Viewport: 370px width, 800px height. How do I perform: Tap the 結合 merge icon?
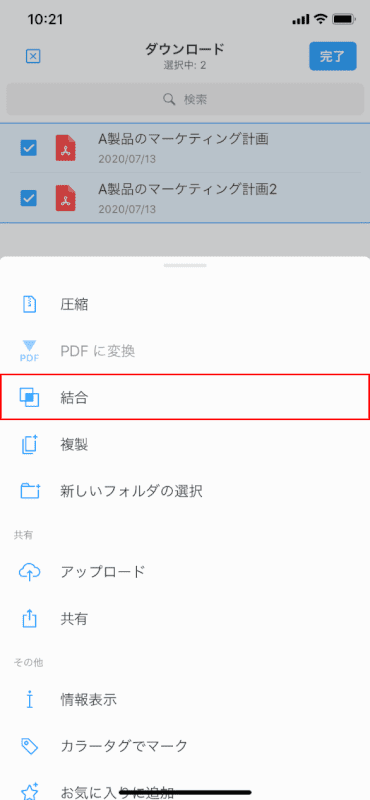tap(30, 397)
